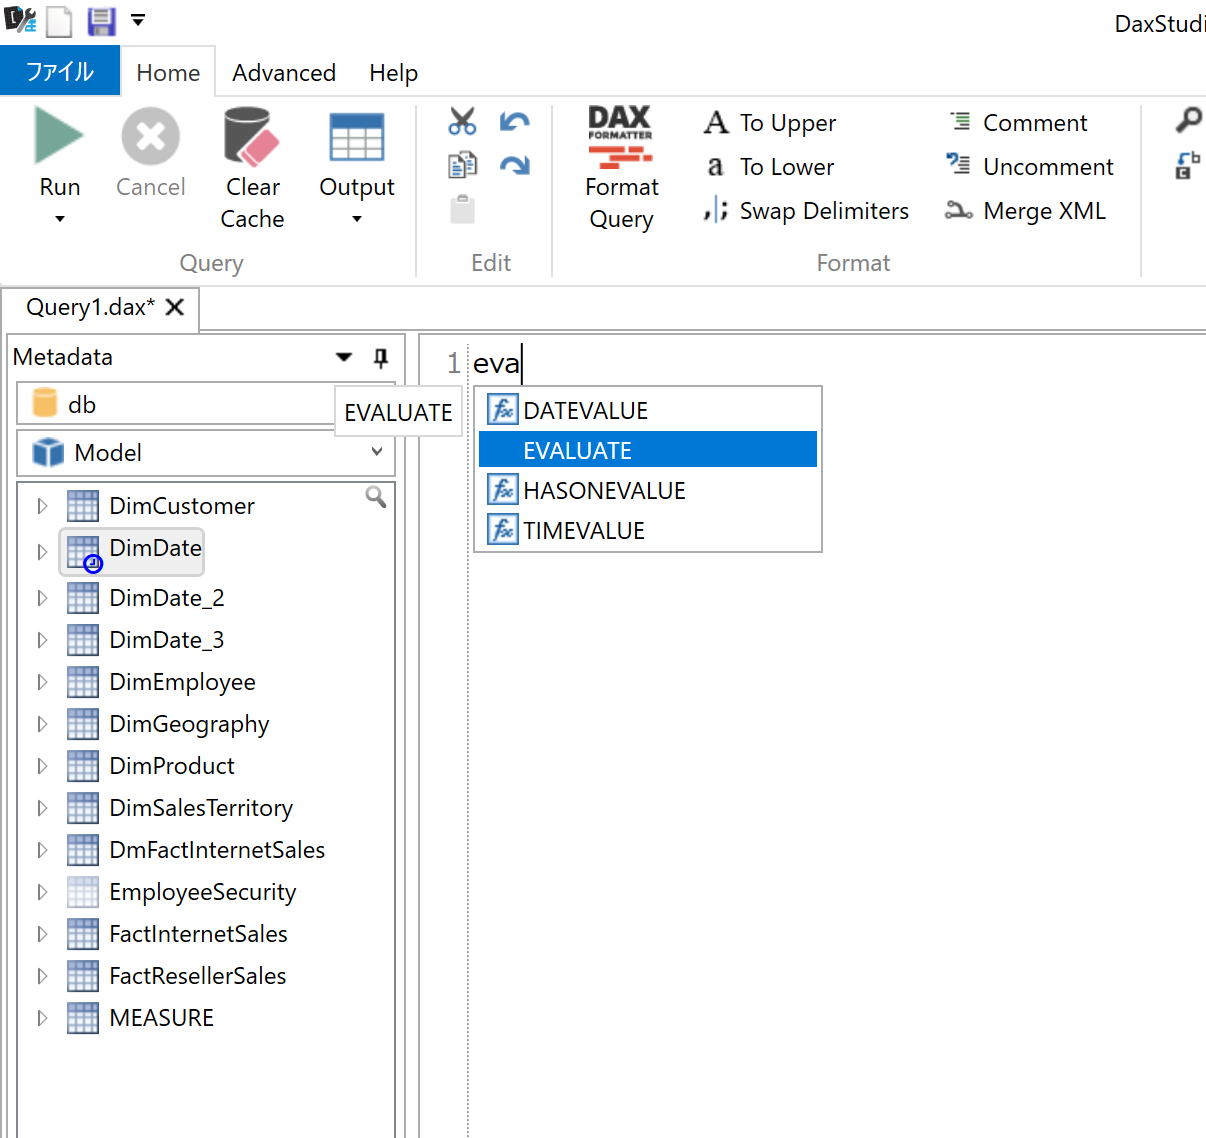Choose EVALUATE from the autocomplete list
Viewport: 1206px width, 1138px height.
pyautogui.click(x=648, y=450)
